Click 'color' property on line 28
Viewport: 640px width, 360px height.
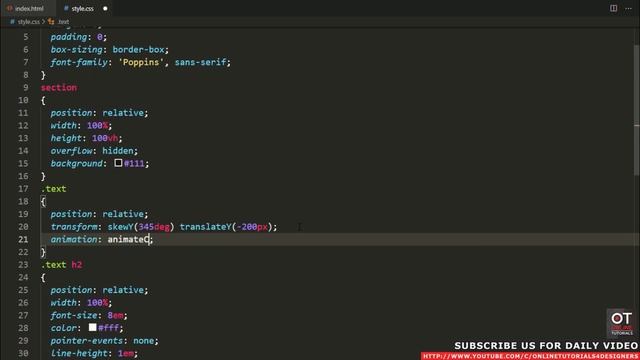pos(63,328)
